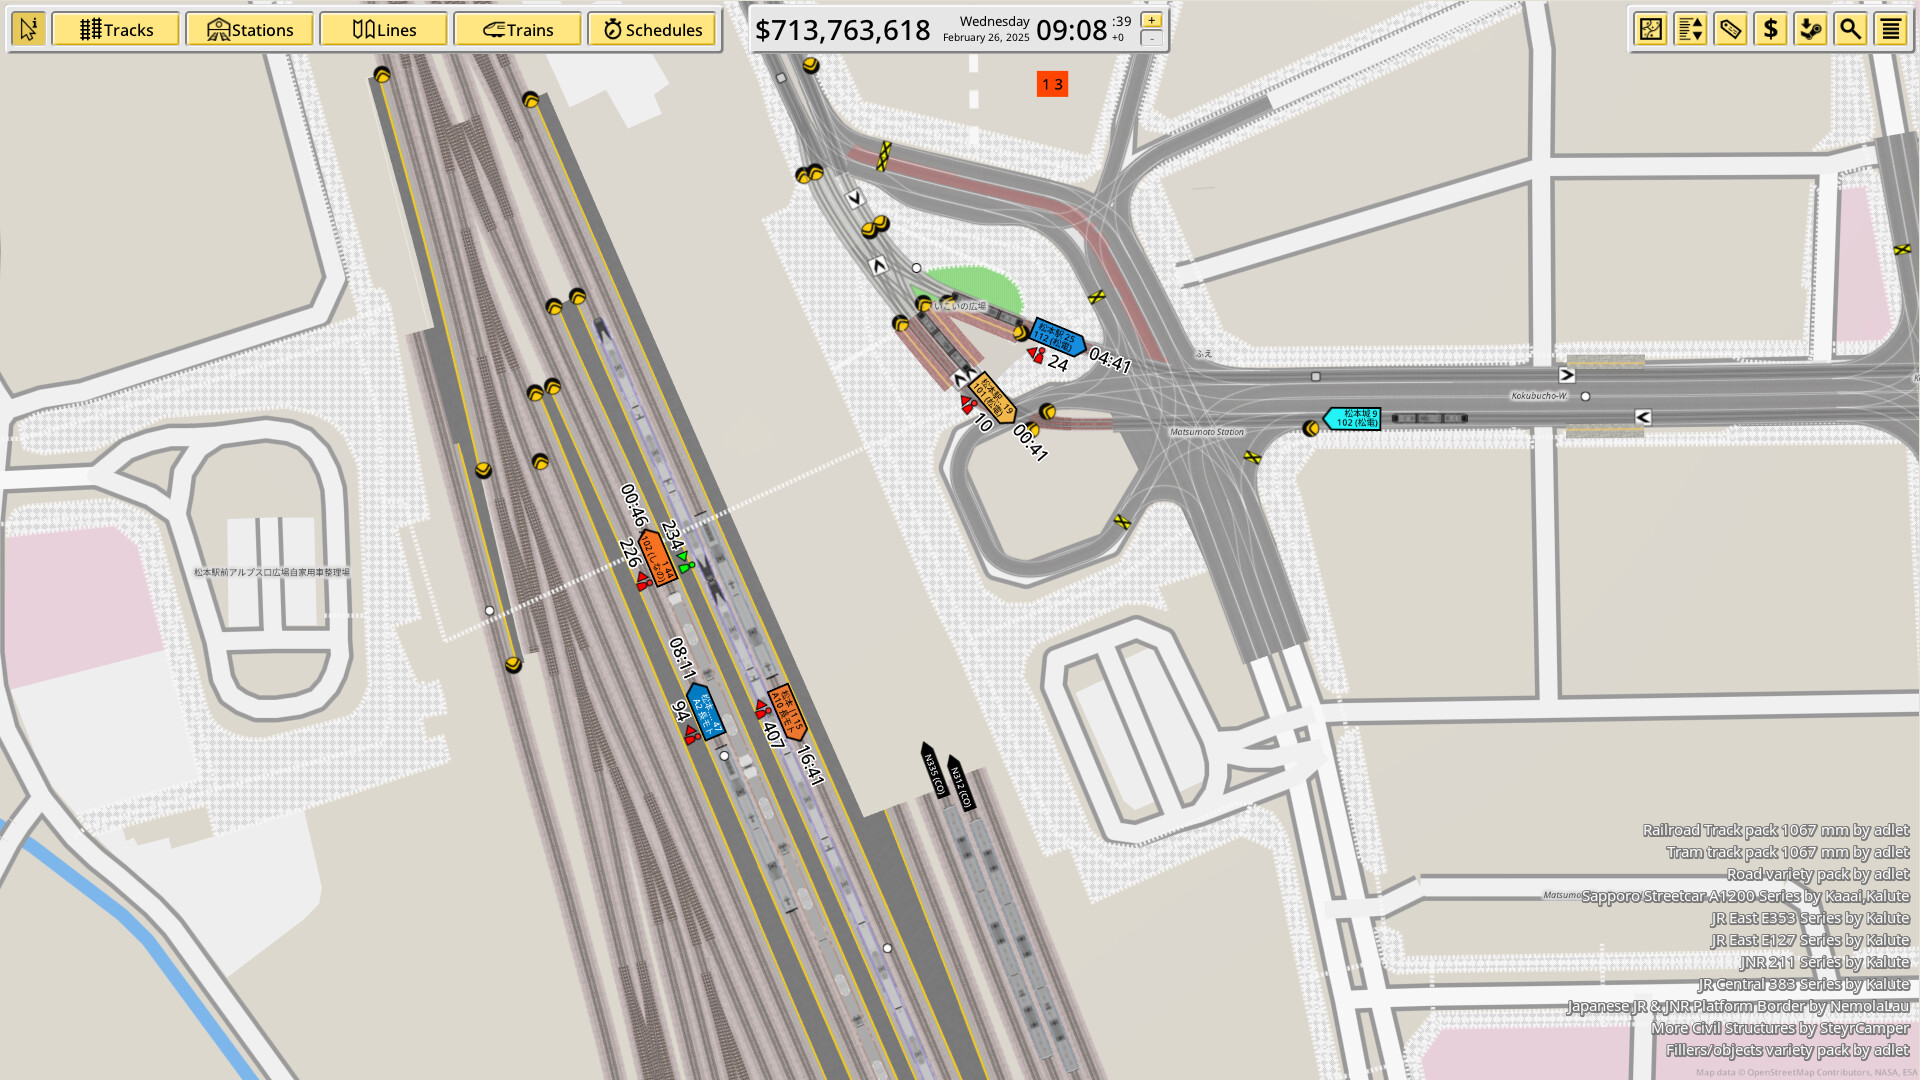Open the Stations tool
Screen dimensions: 1920x1080
249,29
